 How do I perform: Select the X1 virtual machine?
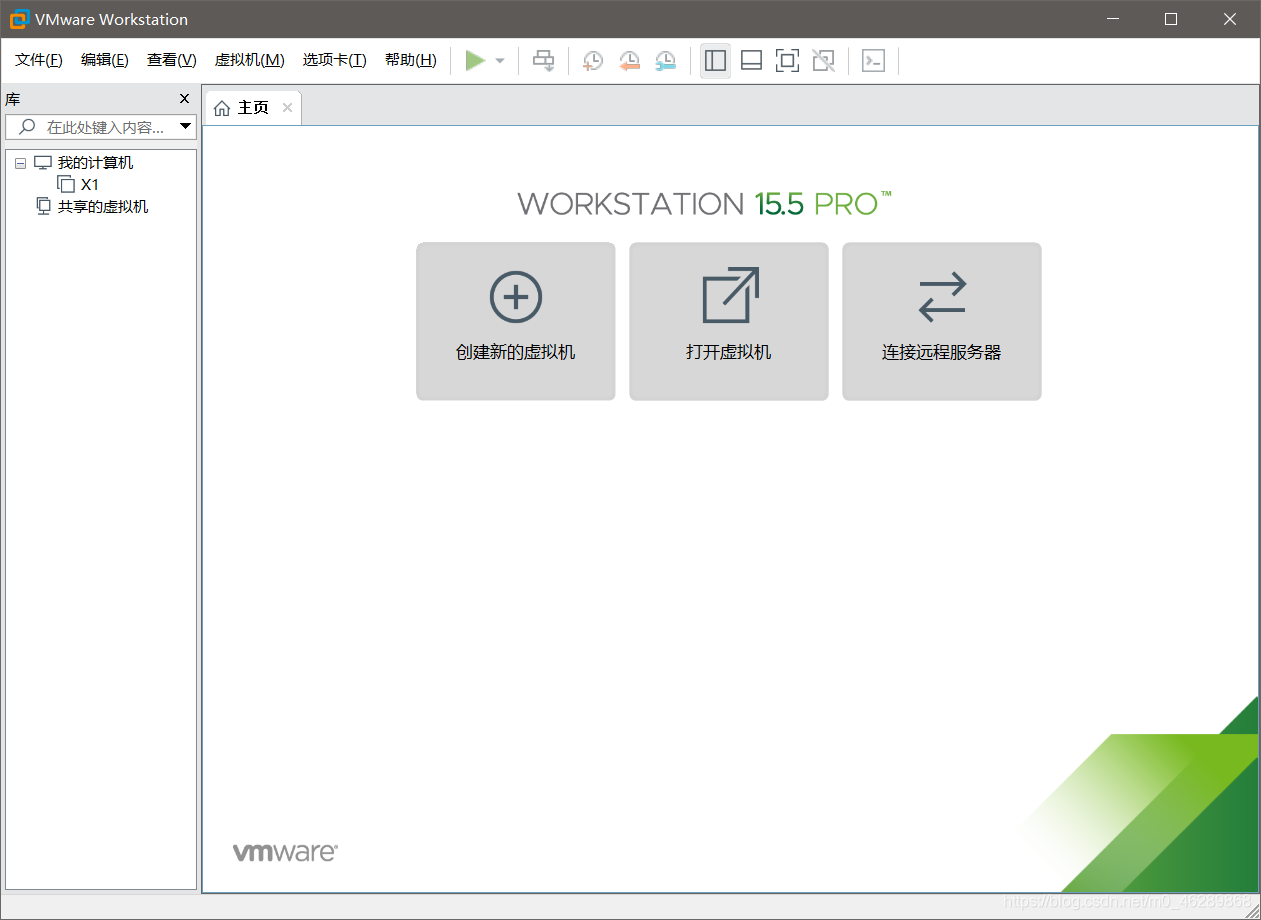click(90, 185)
